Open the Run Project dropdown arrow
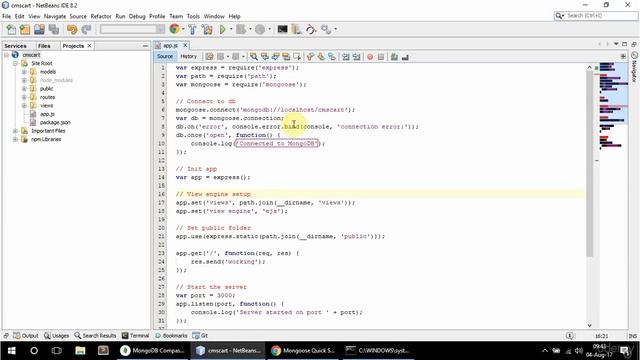The image size is (640, 360). click(x=231, y=29)
